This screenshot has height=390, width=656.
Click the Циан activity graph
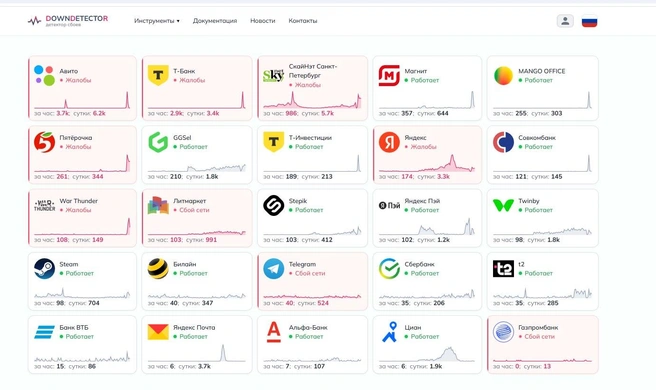coord(427,354)
